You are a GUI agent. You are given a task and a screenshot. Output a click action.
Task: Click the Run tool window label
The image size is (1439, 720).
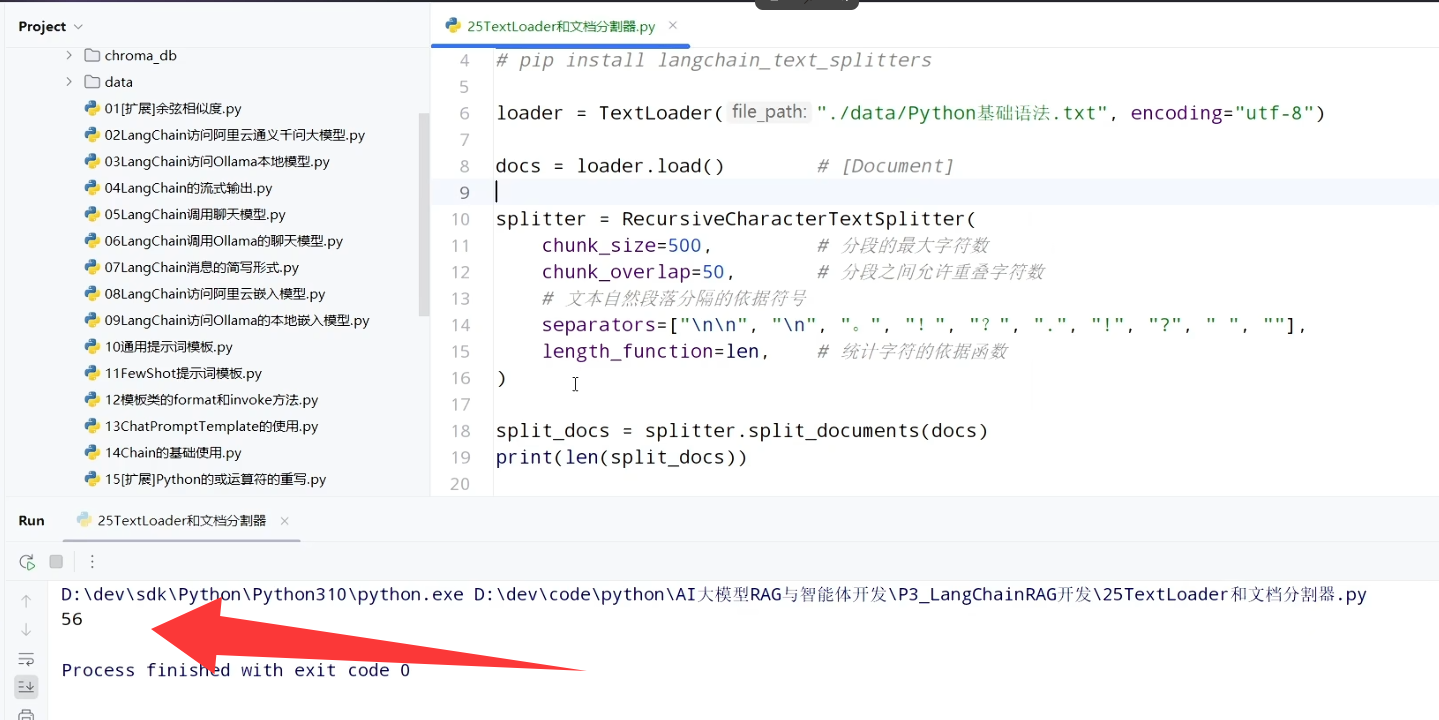31,520
